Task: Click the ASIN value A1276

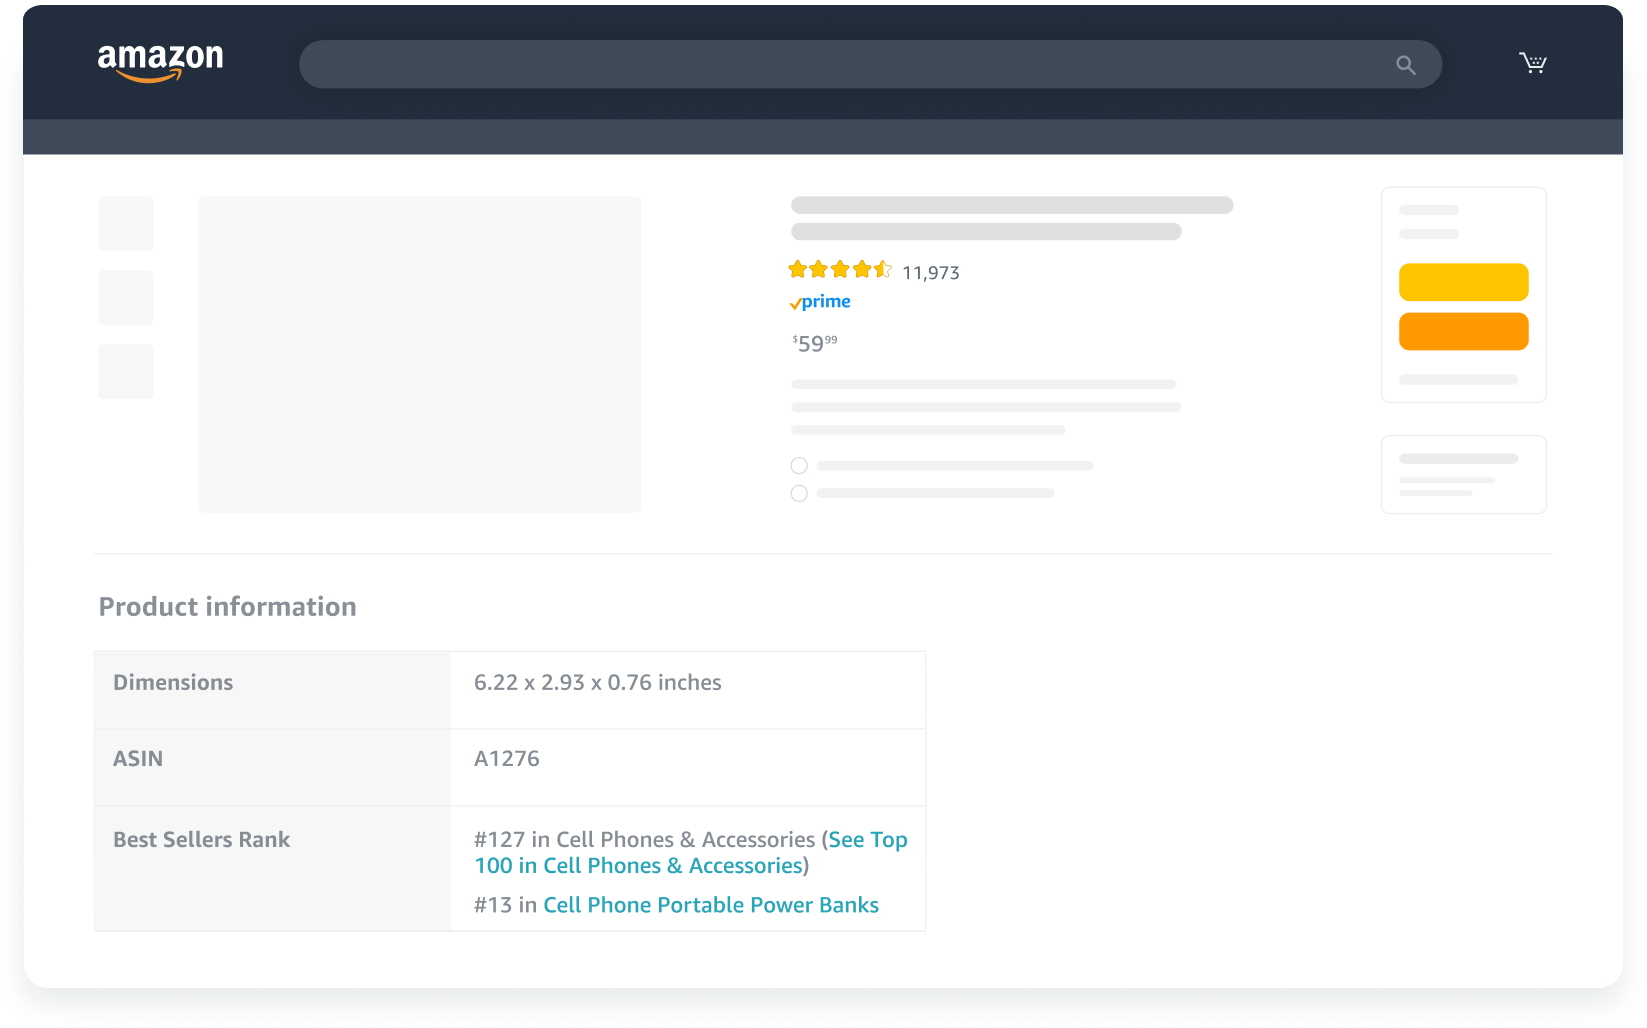Action: point(507,757)
